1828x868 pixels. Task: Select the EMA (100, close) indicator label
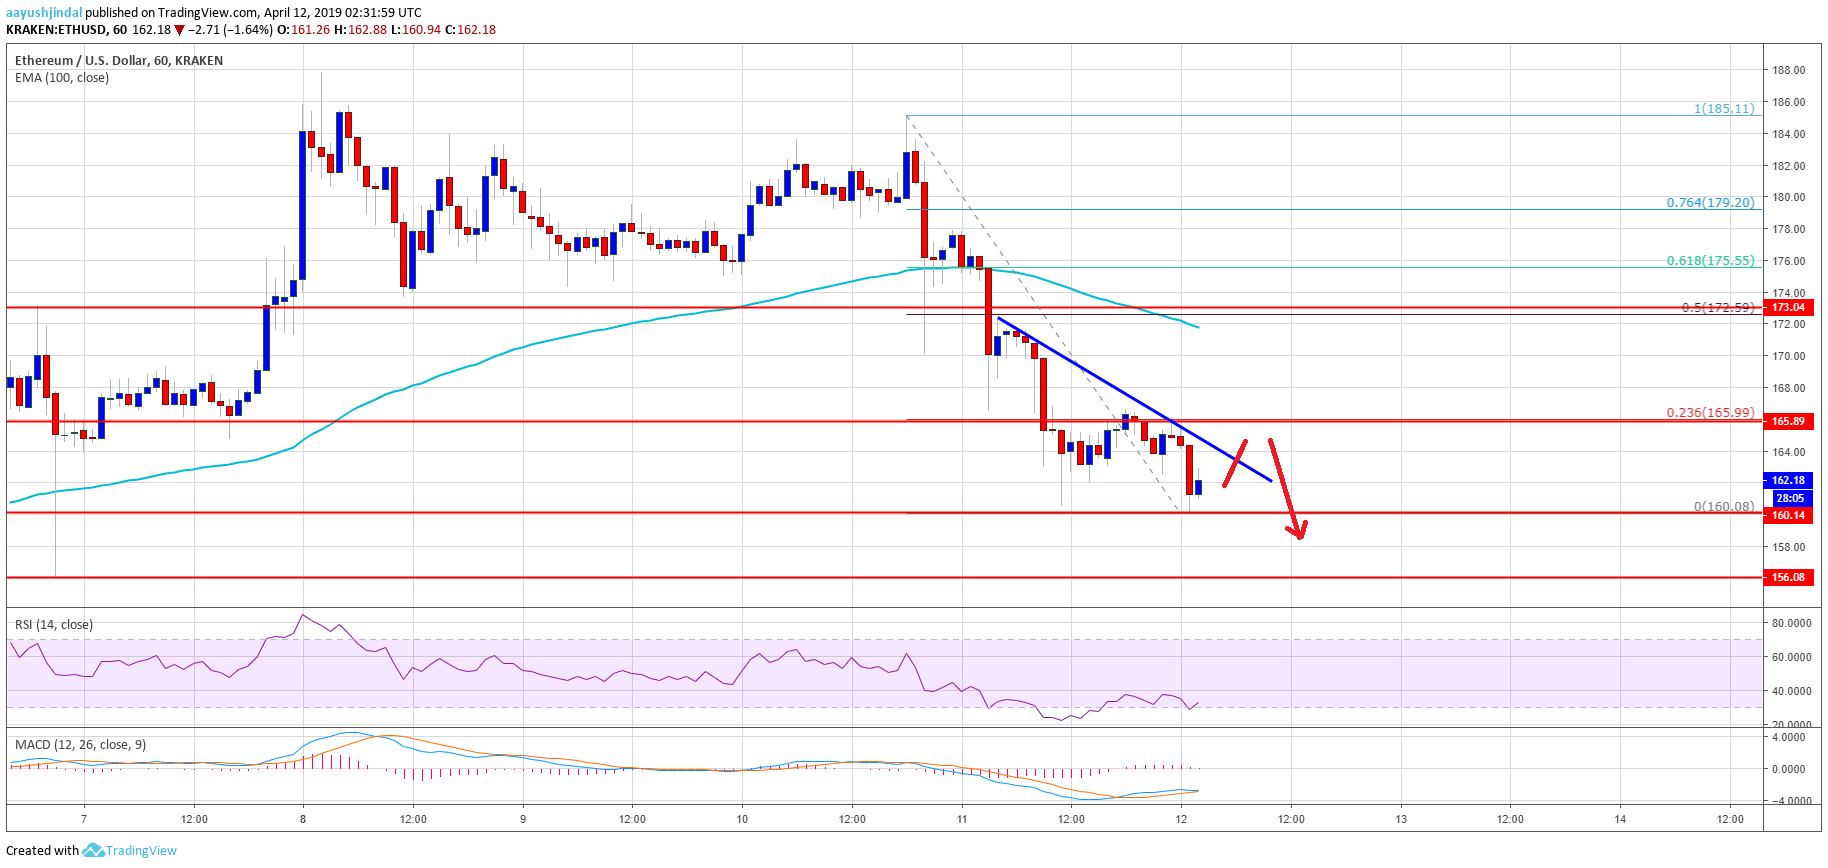[62, 78]
